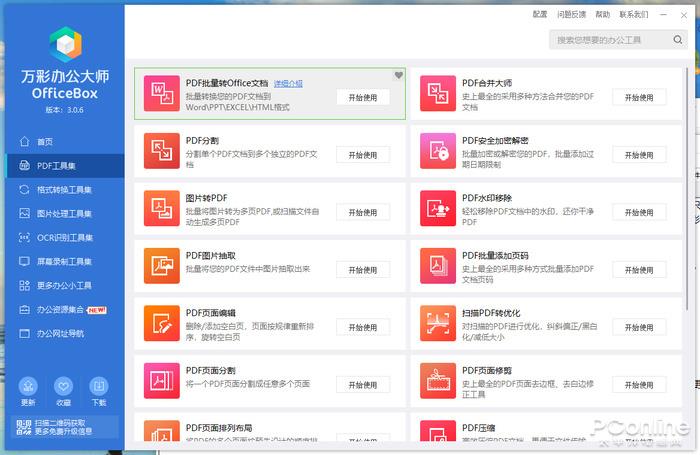The image size is (700, 455).
Task: Click the PDF分割 tool icon
Action: (162, 151)
